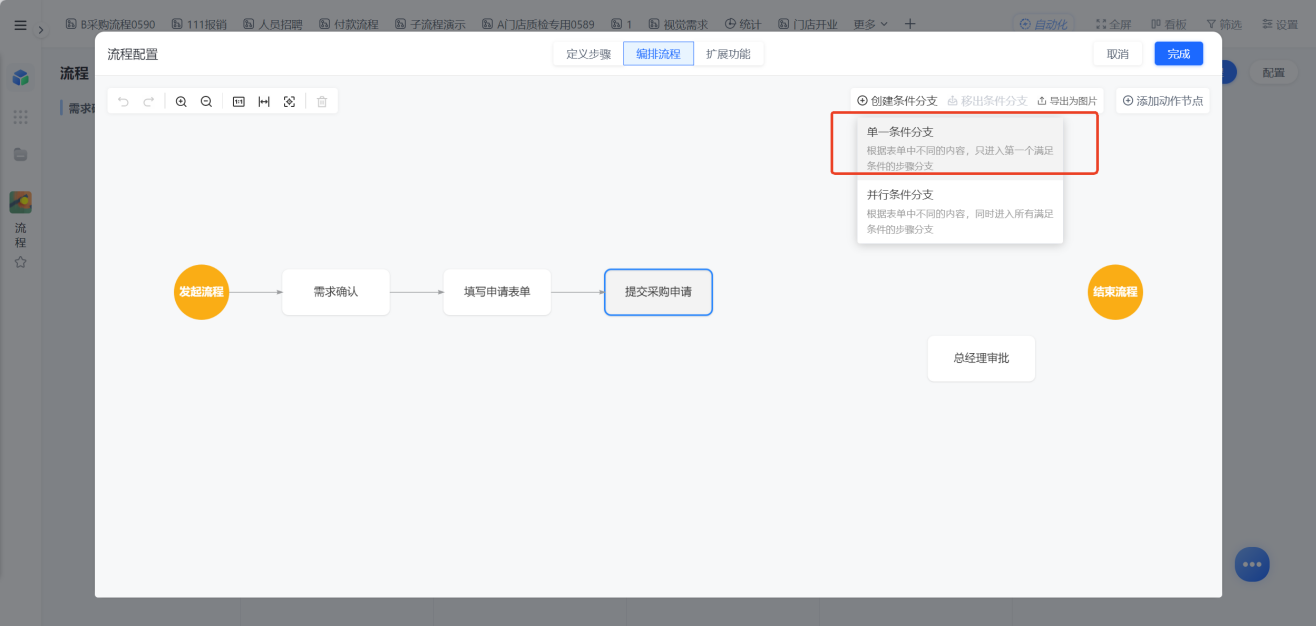The height and width of the screenshot is (626, 1316).
Task: Click 设置 in the top bar
Action: [x=1280, y=24]
